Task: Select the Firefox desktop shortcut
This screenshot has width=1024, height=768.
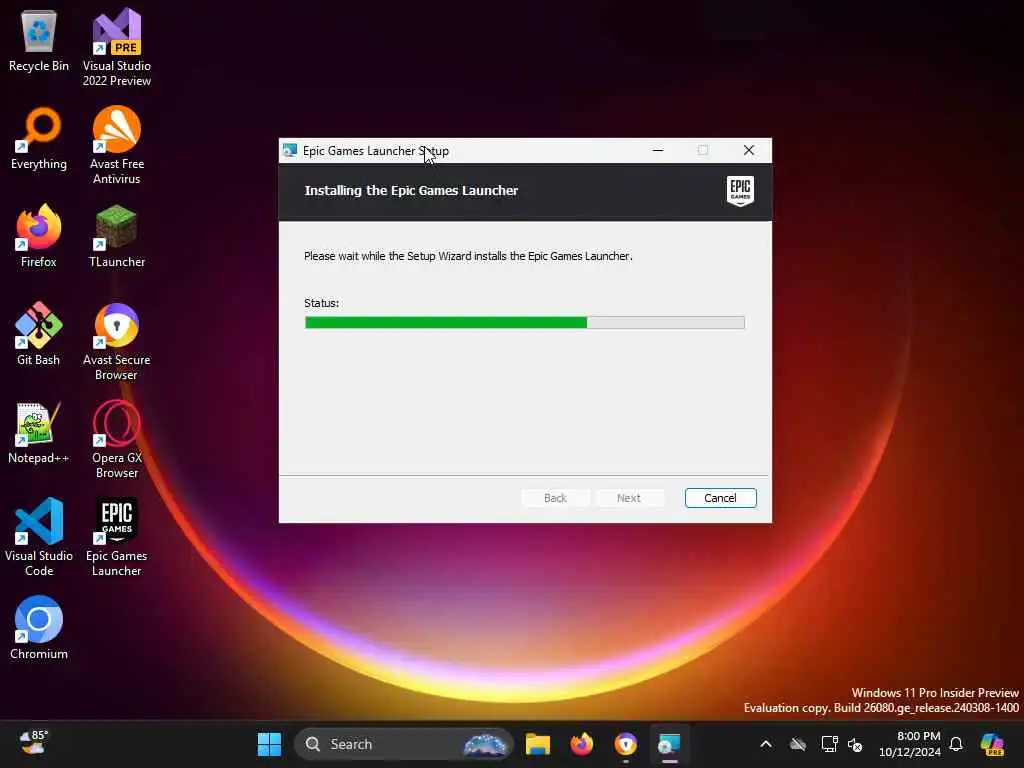Action: [39, 236]
